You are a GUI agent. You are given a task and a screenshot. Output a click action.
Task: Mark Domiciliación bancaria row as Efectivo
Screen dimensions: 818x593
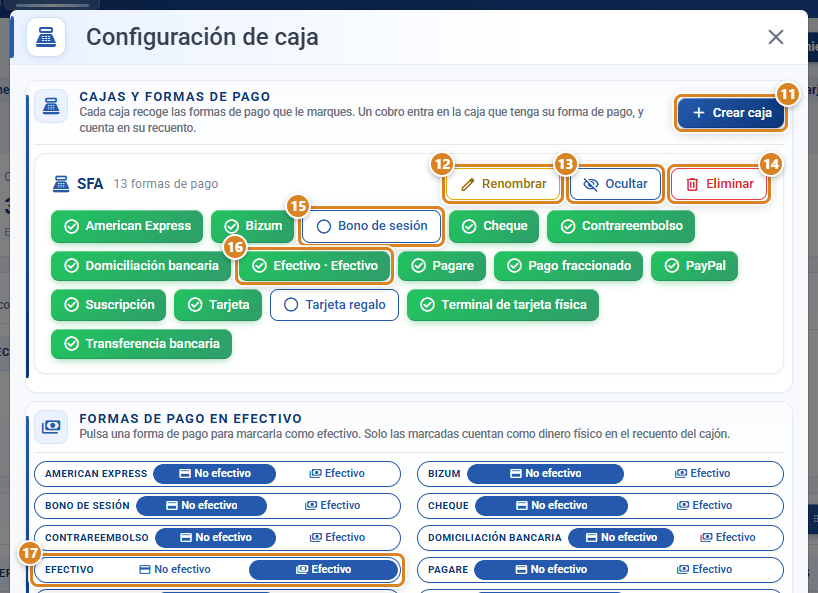point(728,538)
